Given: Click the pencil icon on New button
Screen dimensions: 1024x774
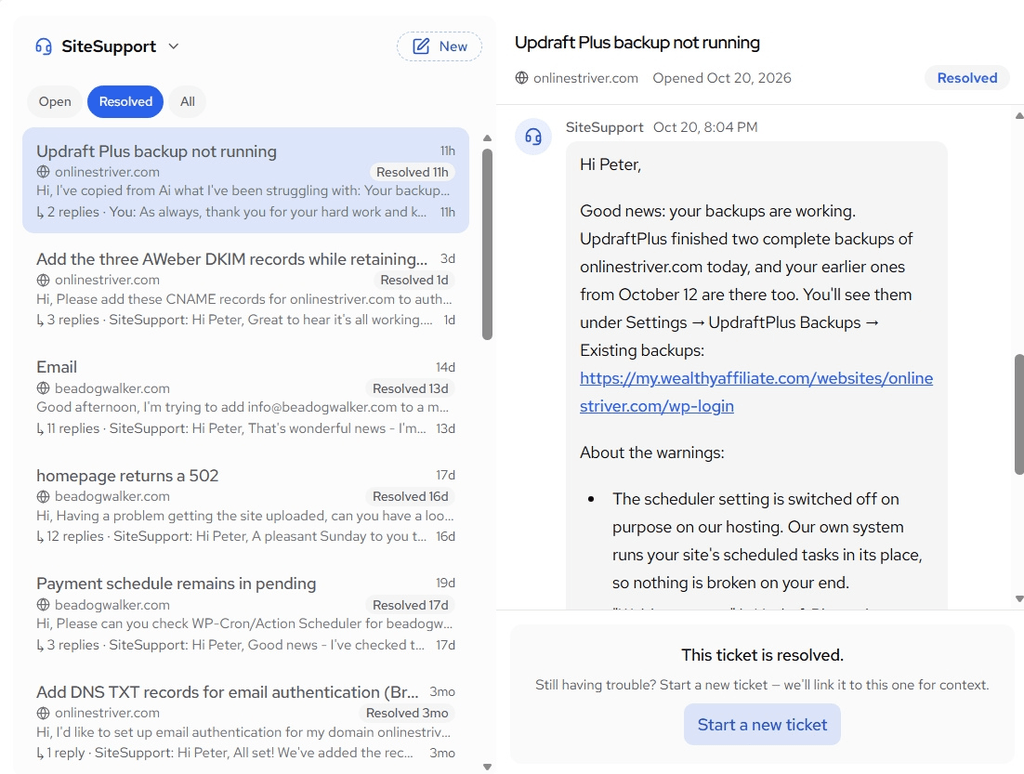Looking at the screenshot, I should [x=421, y=46].
